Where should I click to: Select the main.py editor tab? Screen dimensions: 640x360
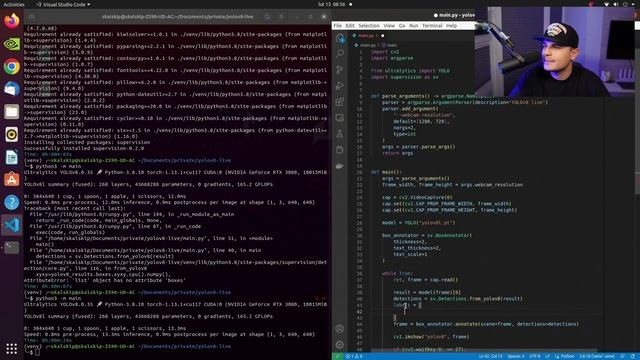click(368, 36)
